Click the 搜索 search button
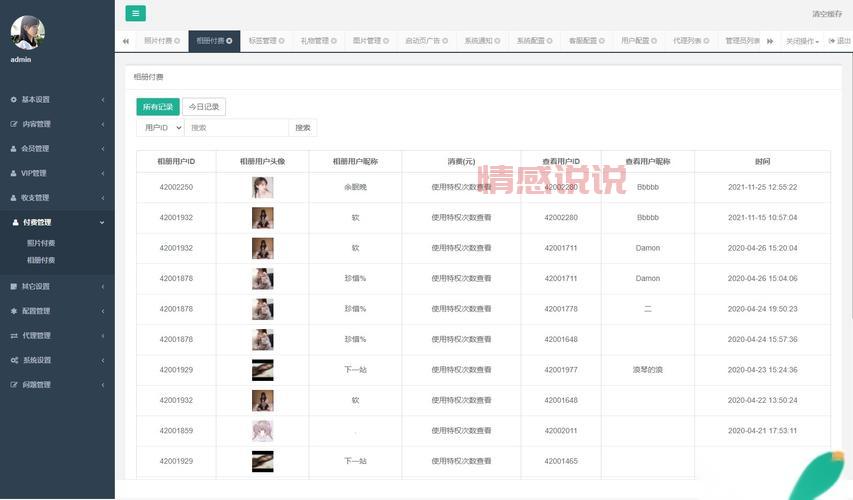 click(x=302, y=127)
